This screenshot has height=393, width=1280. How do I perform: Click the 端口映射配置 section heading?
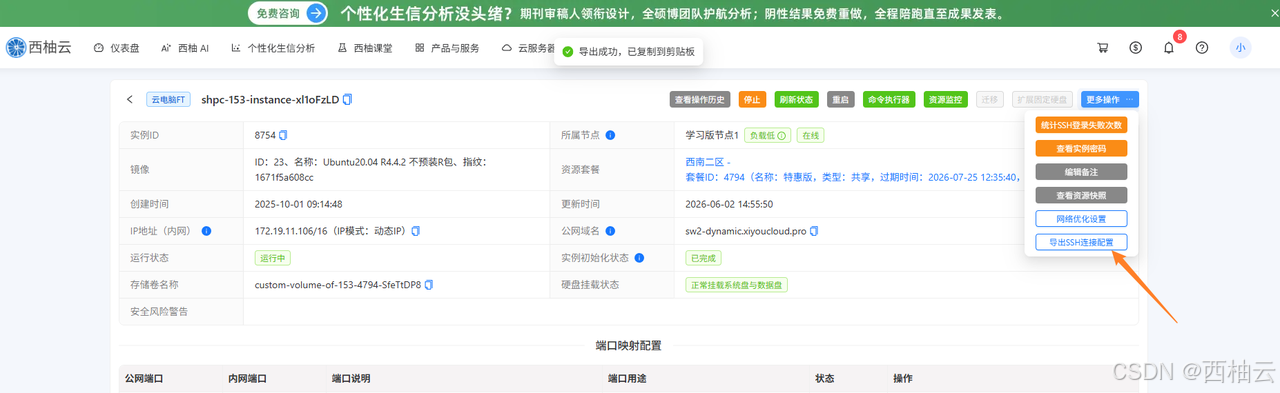(x=628, y=346)
